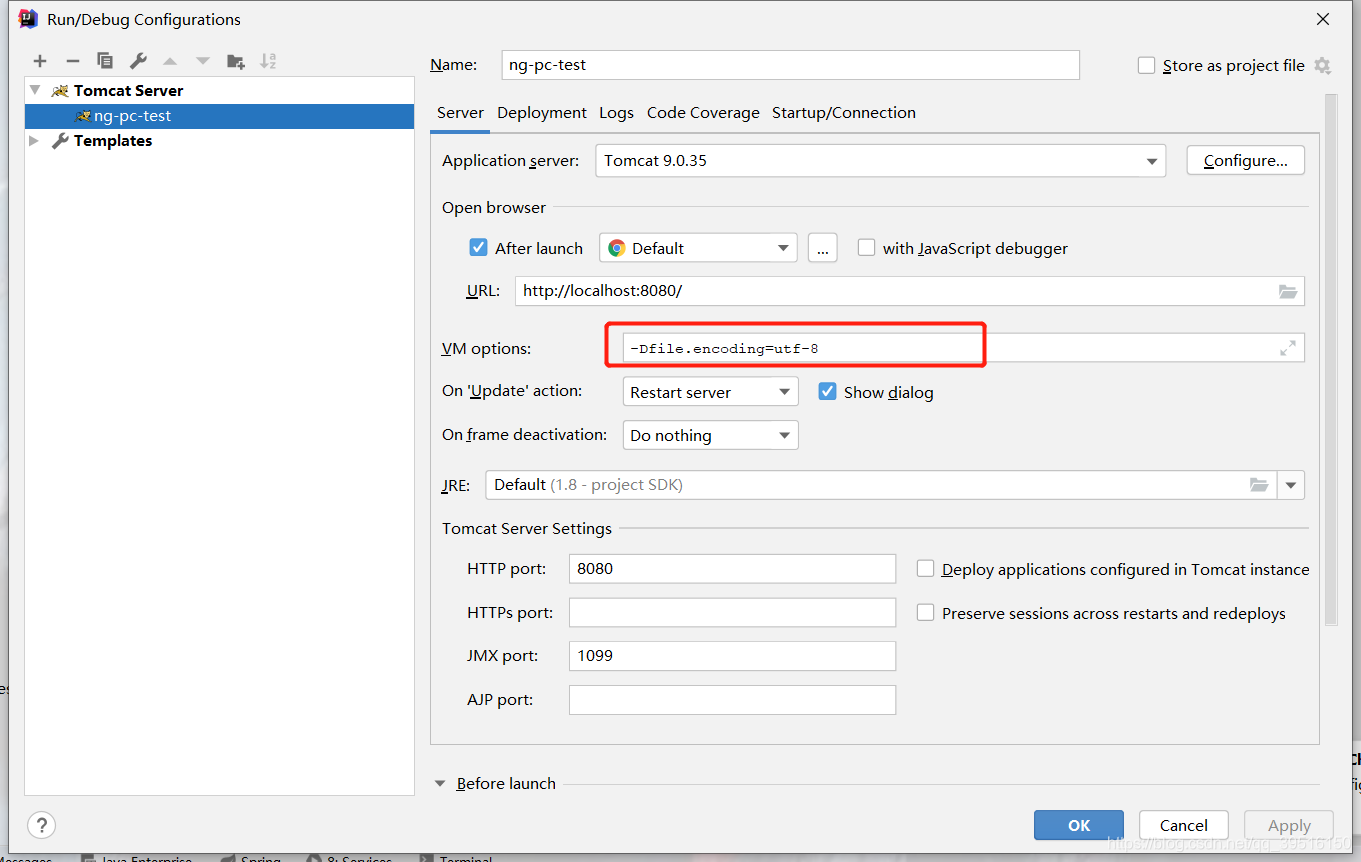Close the Run/Debug Configurations dialog
1361x862 pixels.
coord(1323,19)
